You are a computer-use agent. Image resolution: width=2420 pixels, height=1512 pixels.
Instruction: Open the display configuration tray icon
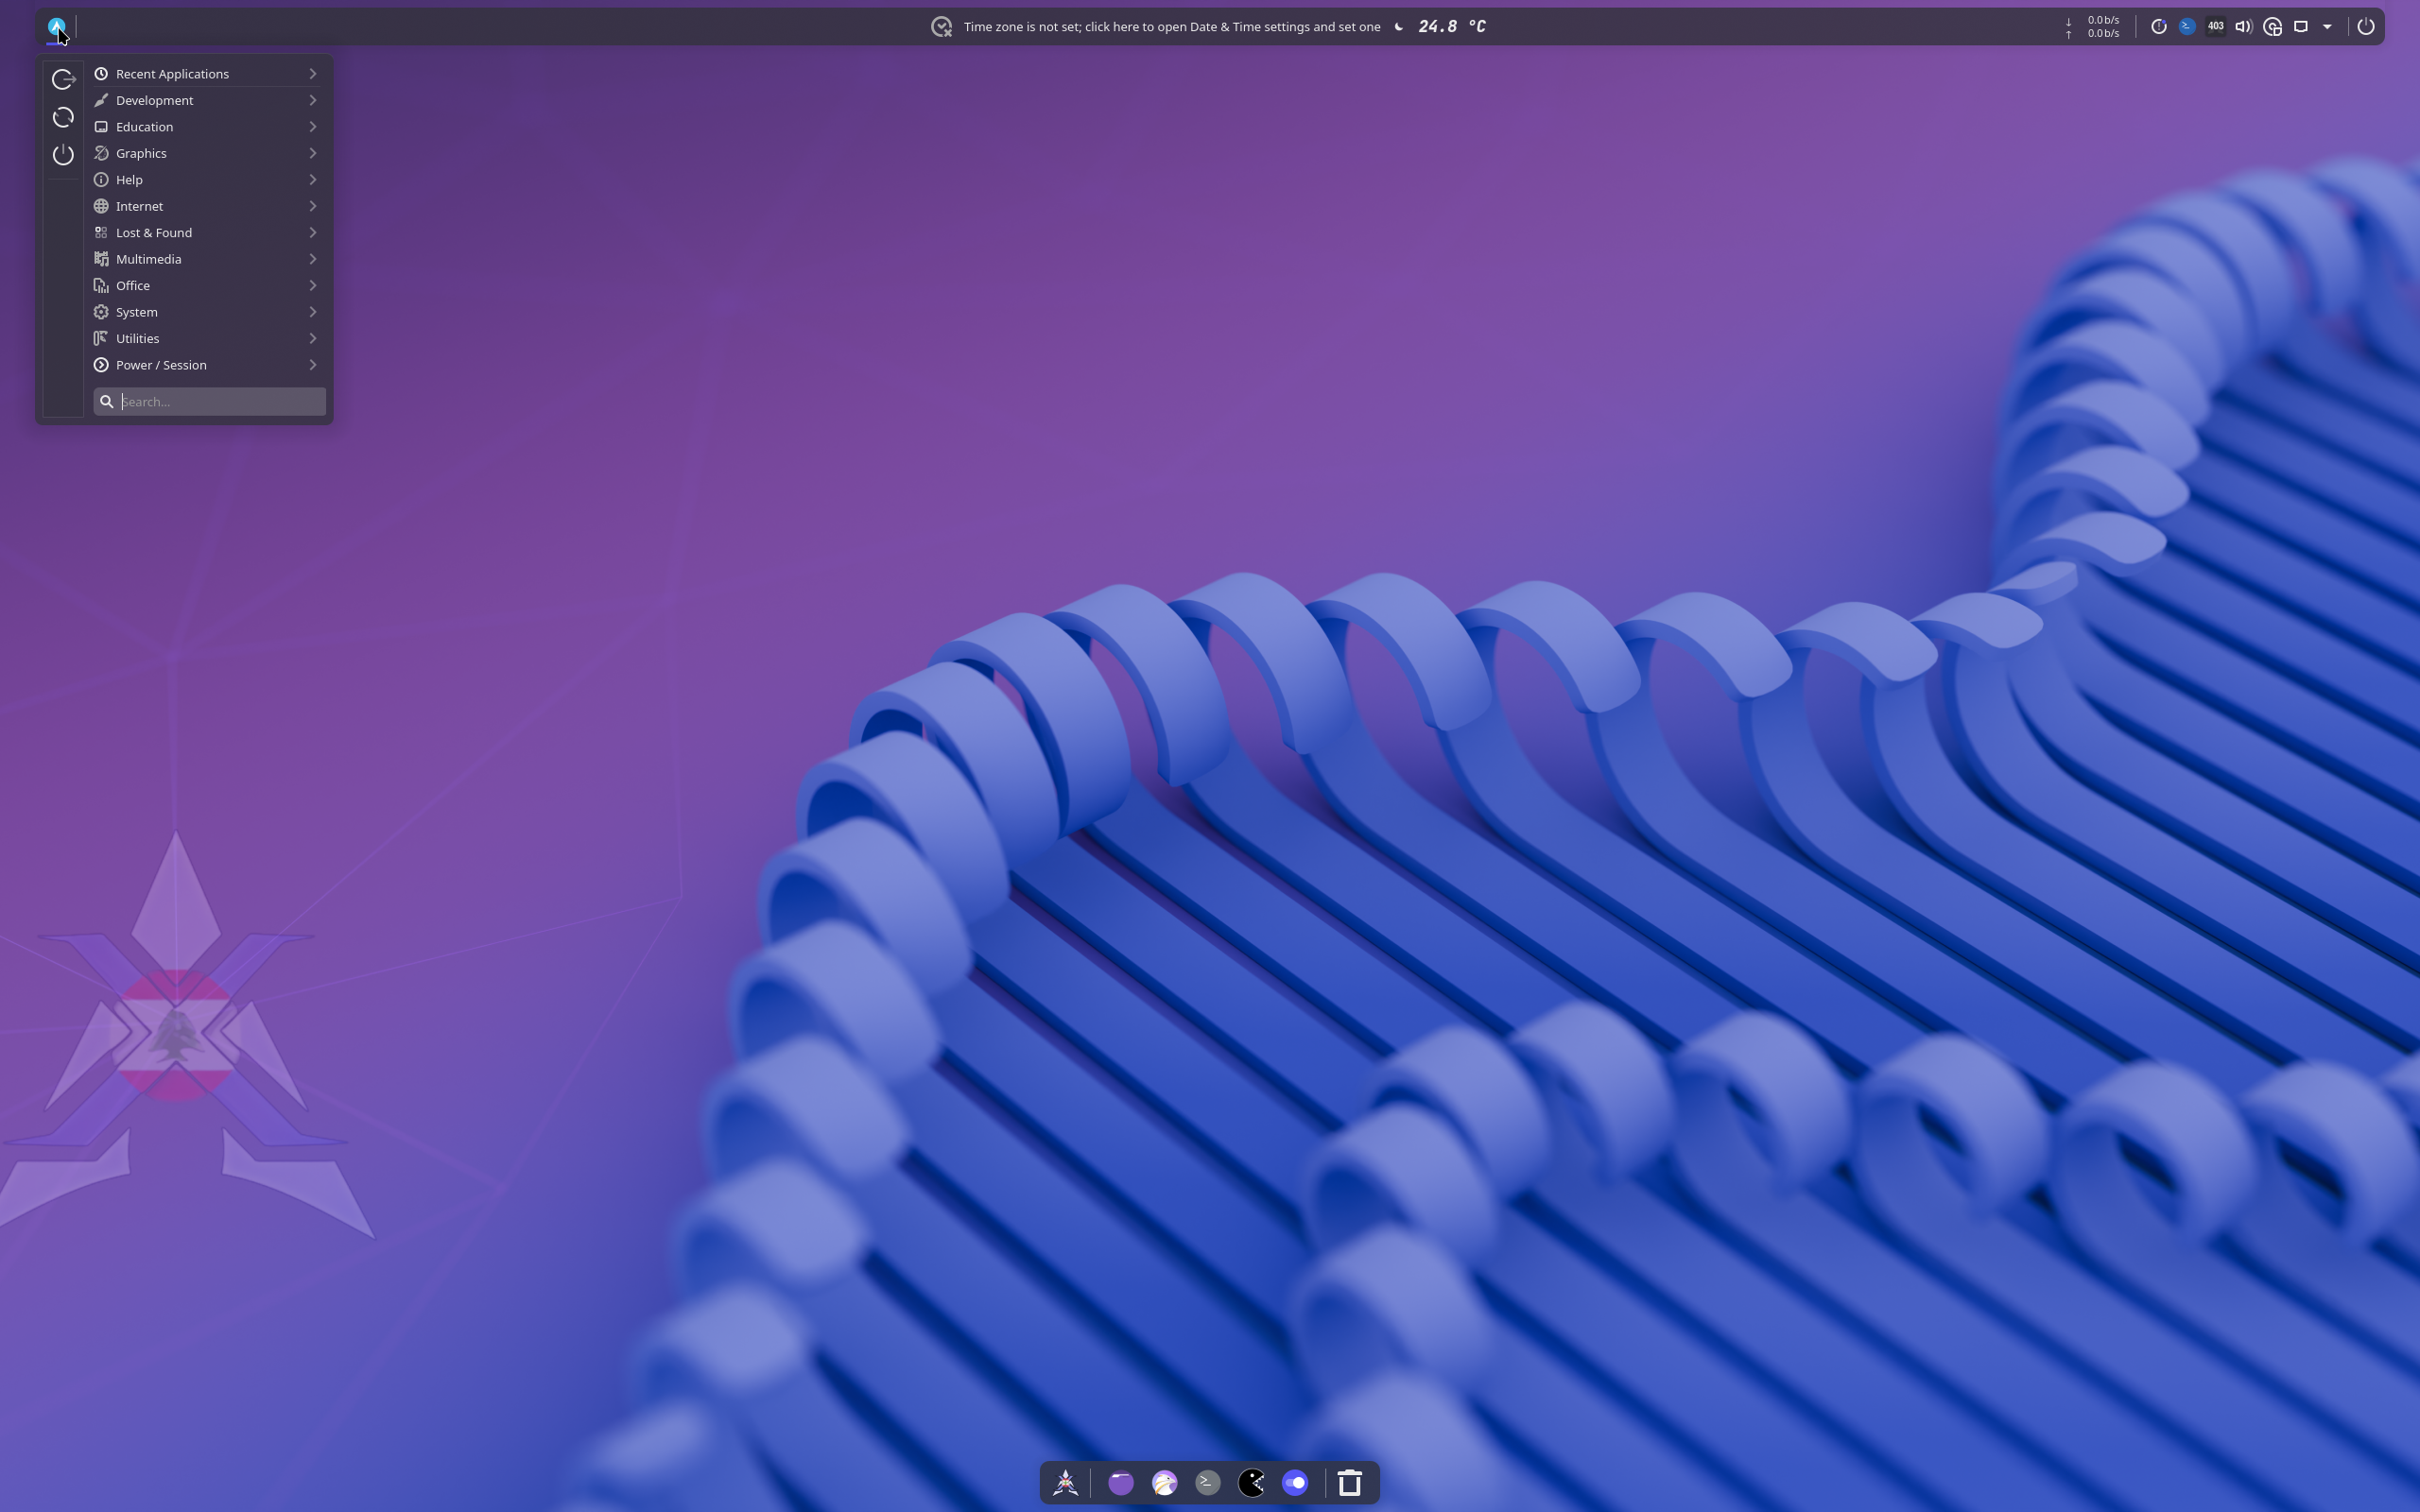pos(2300,27)
